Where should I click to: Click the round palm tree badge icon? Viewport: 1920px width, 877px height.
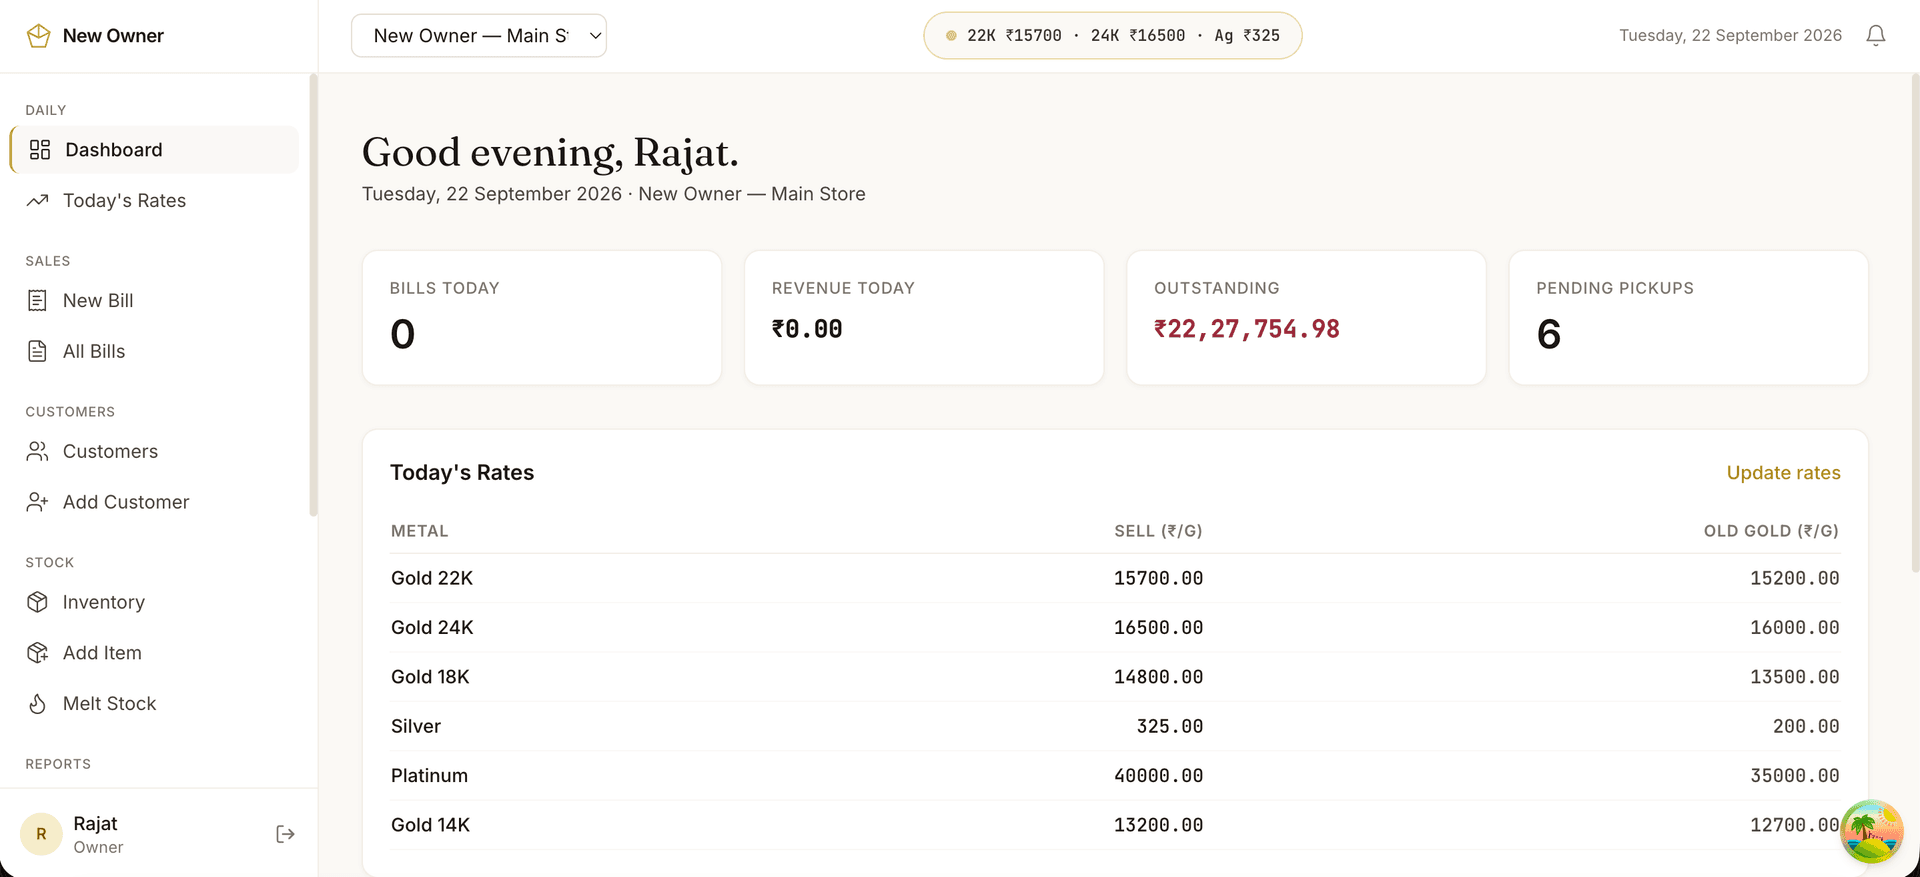pyautogui.click(x=1872, y=832)
